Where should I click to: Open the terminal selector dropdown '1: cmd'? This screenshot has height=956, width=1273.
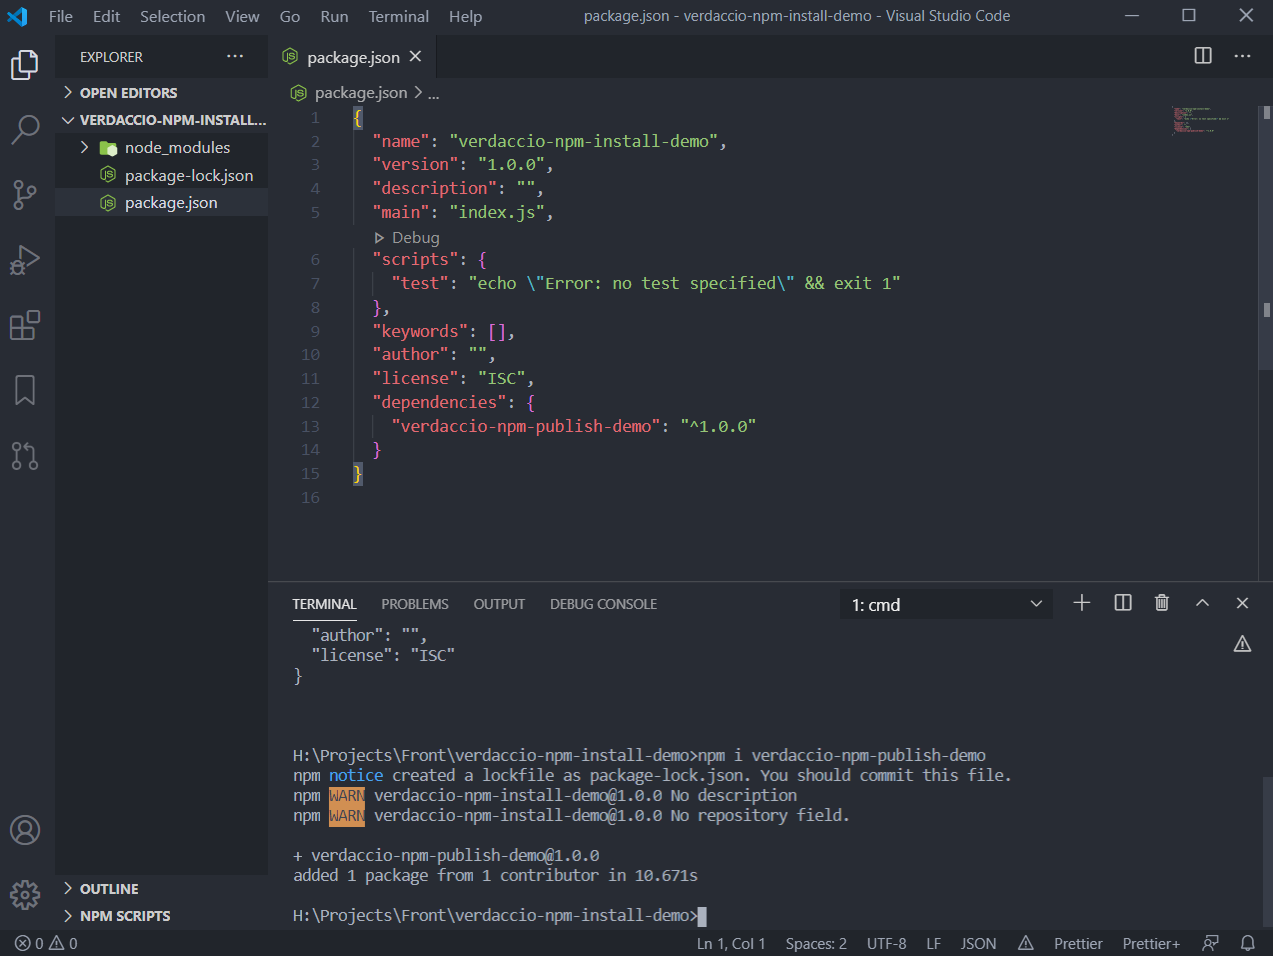click(946, 605)
